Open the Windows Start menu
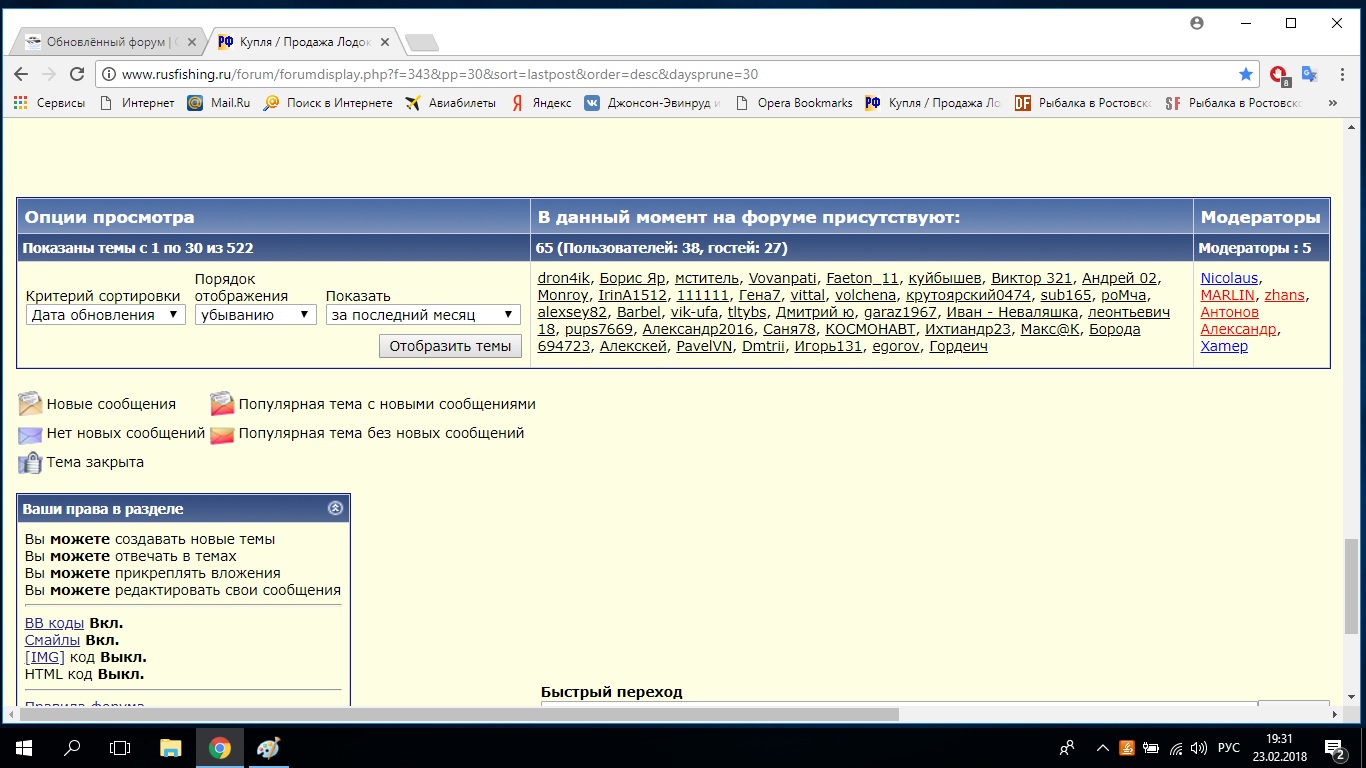This screenshot has width=1366, height=768. (23, 747)
